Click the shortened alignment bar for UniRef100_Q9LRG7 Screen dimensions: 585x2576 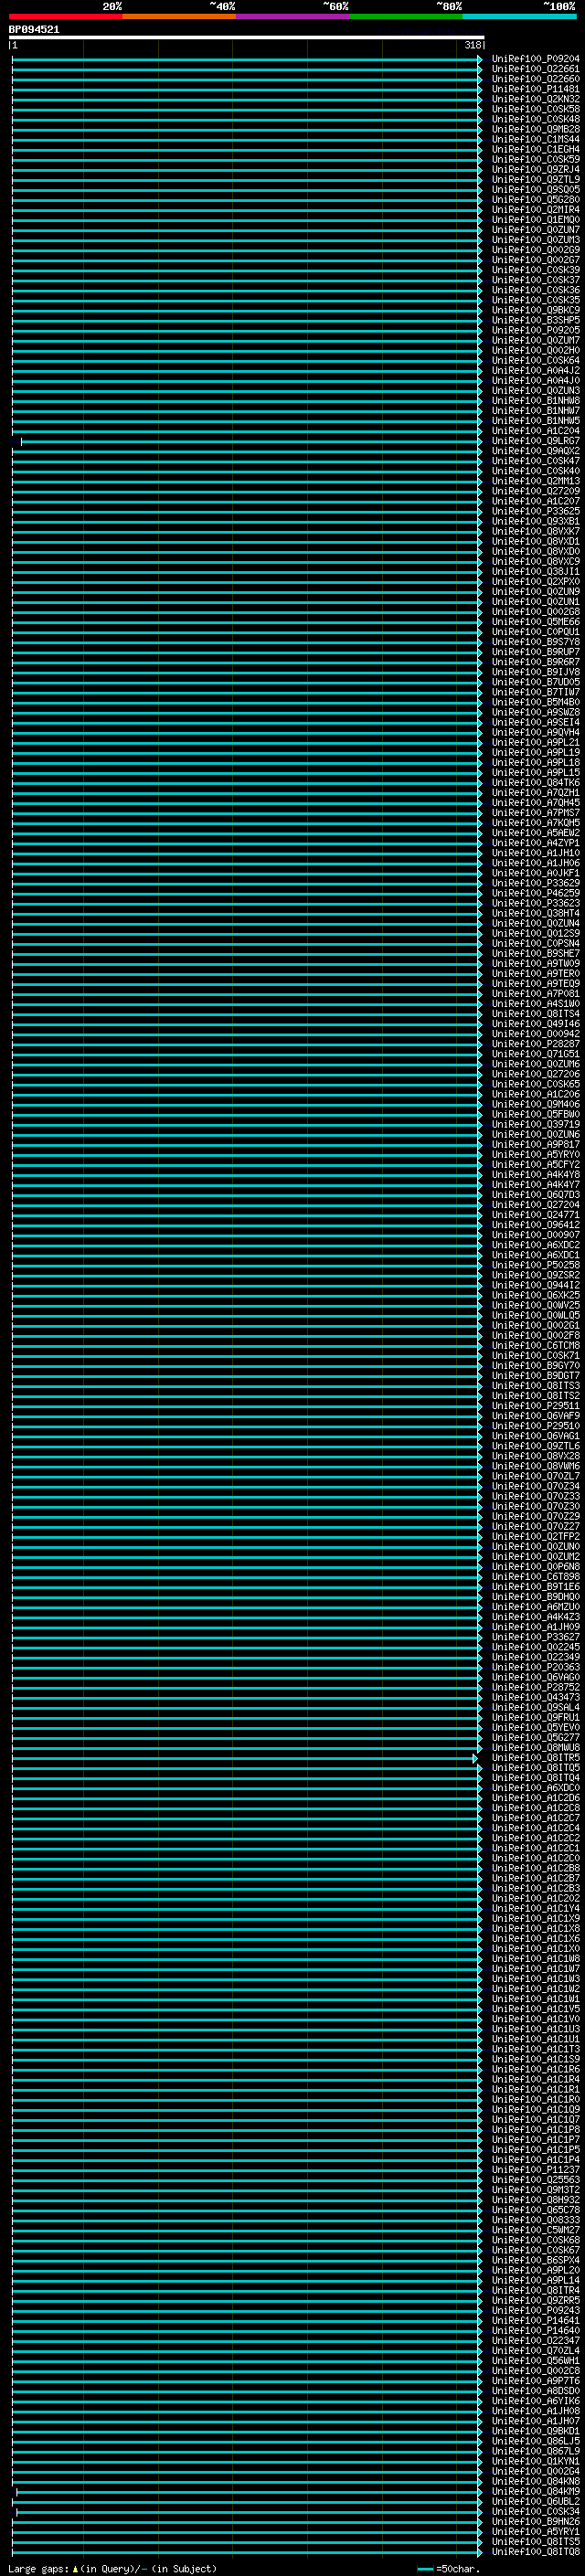251,441
